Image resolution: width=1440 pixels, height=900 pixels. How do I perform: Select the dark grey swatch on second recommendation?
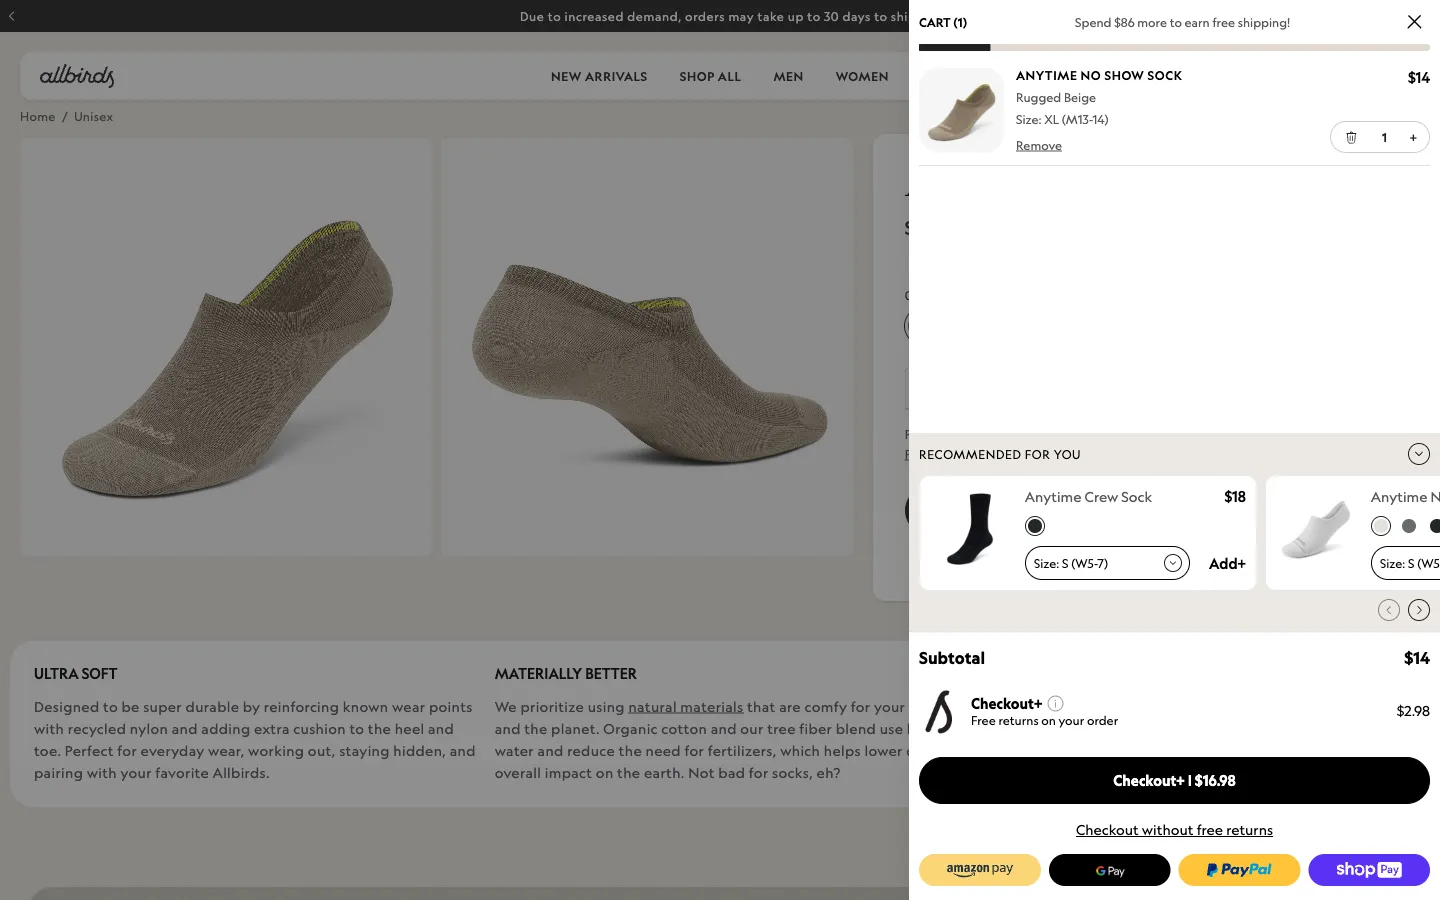pos(1409,526)
